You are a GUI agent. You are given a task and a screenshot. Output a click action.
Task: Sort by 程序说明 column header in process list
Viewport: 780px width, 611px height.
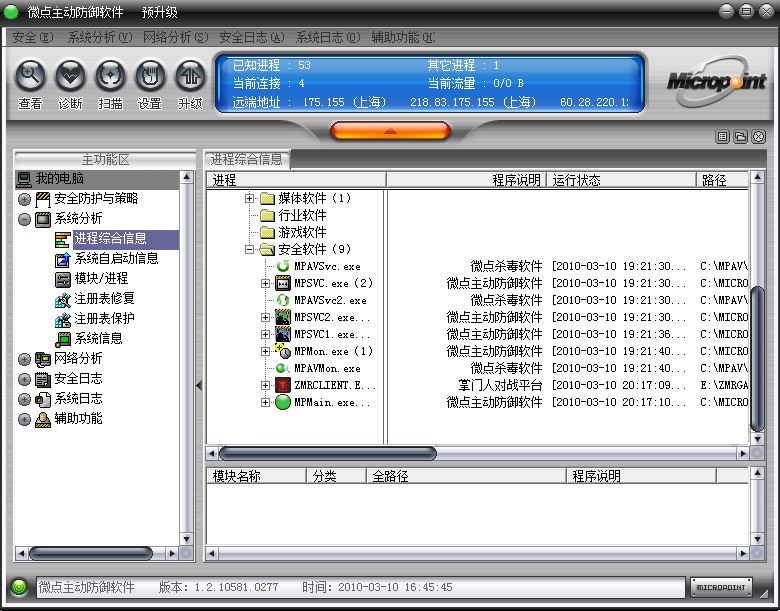pos(467,180)
